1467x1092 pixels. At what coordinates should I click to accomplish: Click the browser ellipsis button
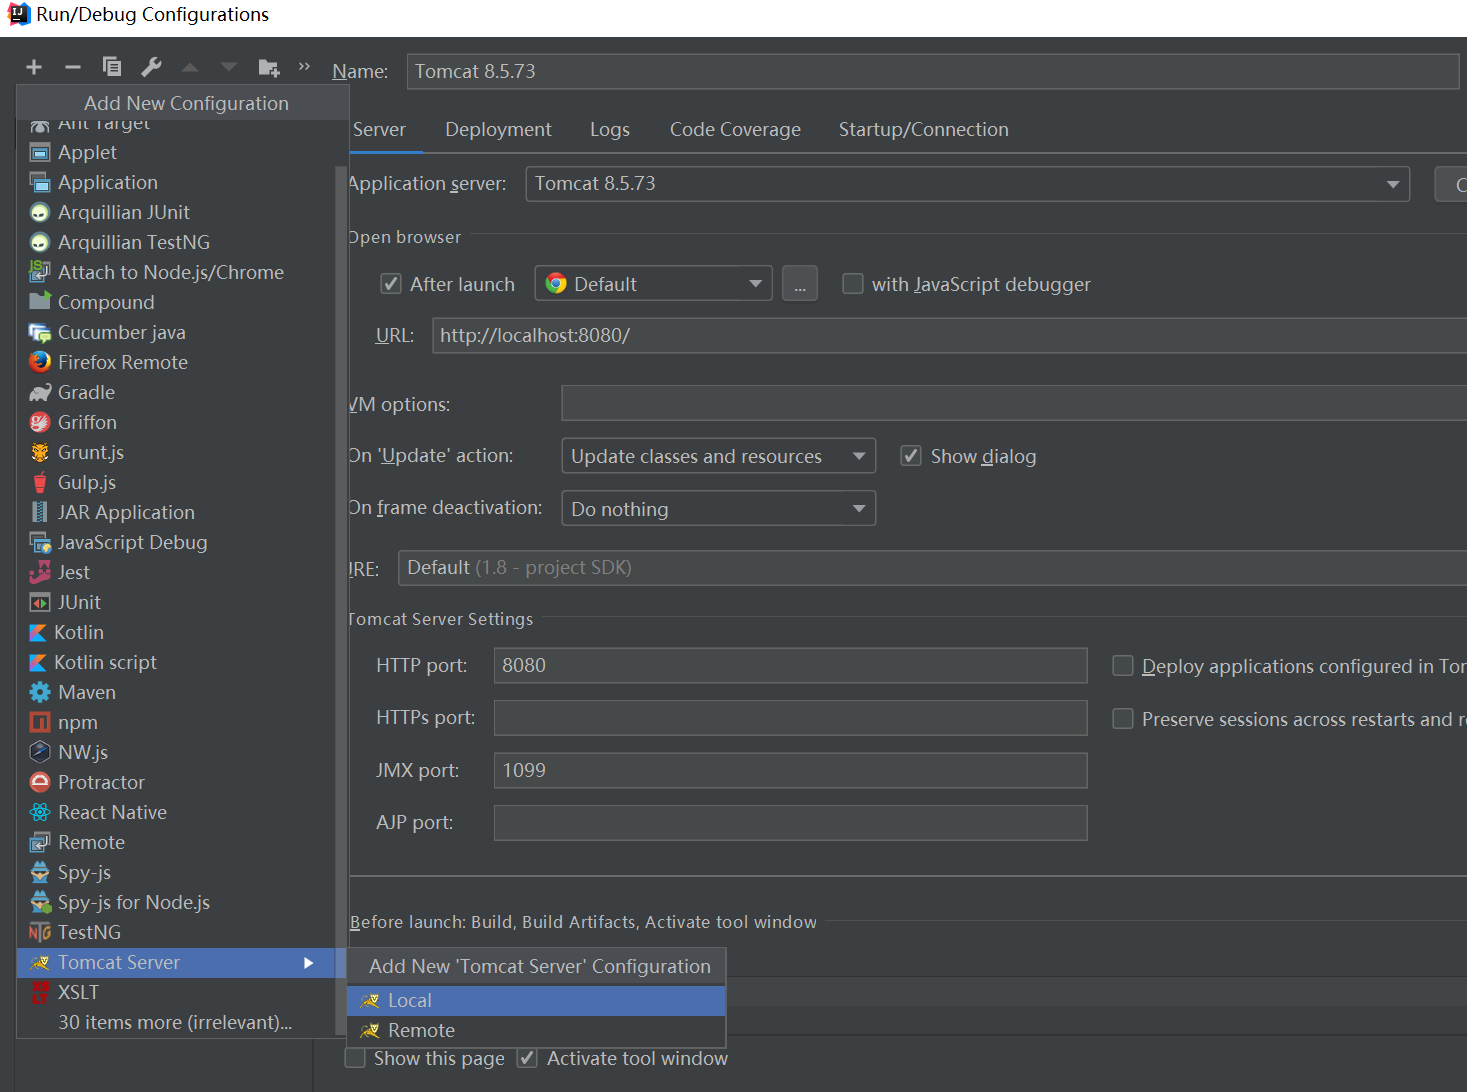coord(800,284)
